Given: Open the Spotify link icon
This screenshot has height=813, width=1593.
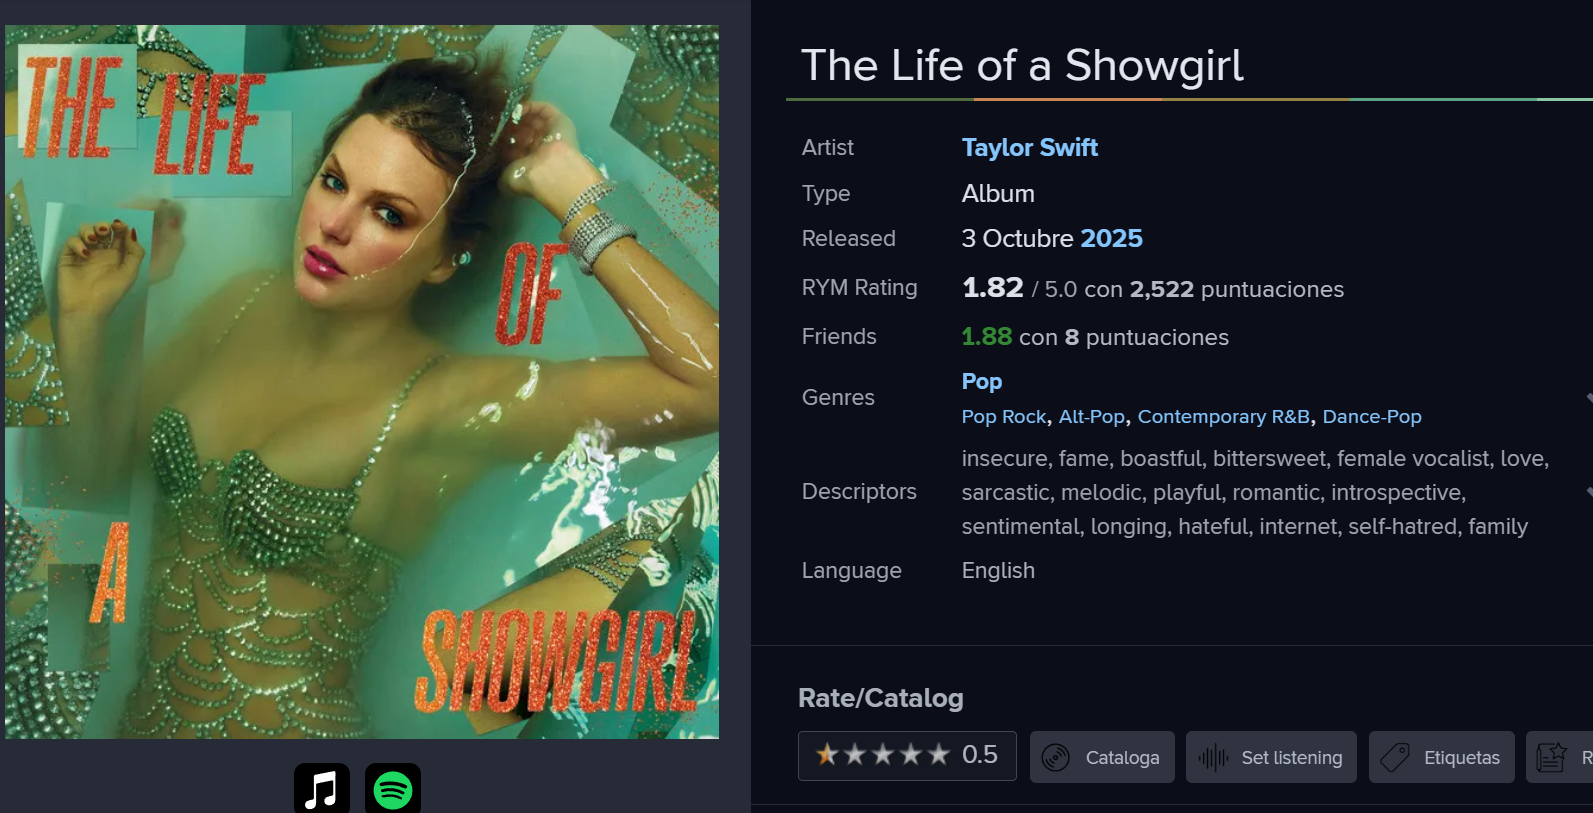Looking at the screenshot, I should pyautogui.click(x=392, y=790).
